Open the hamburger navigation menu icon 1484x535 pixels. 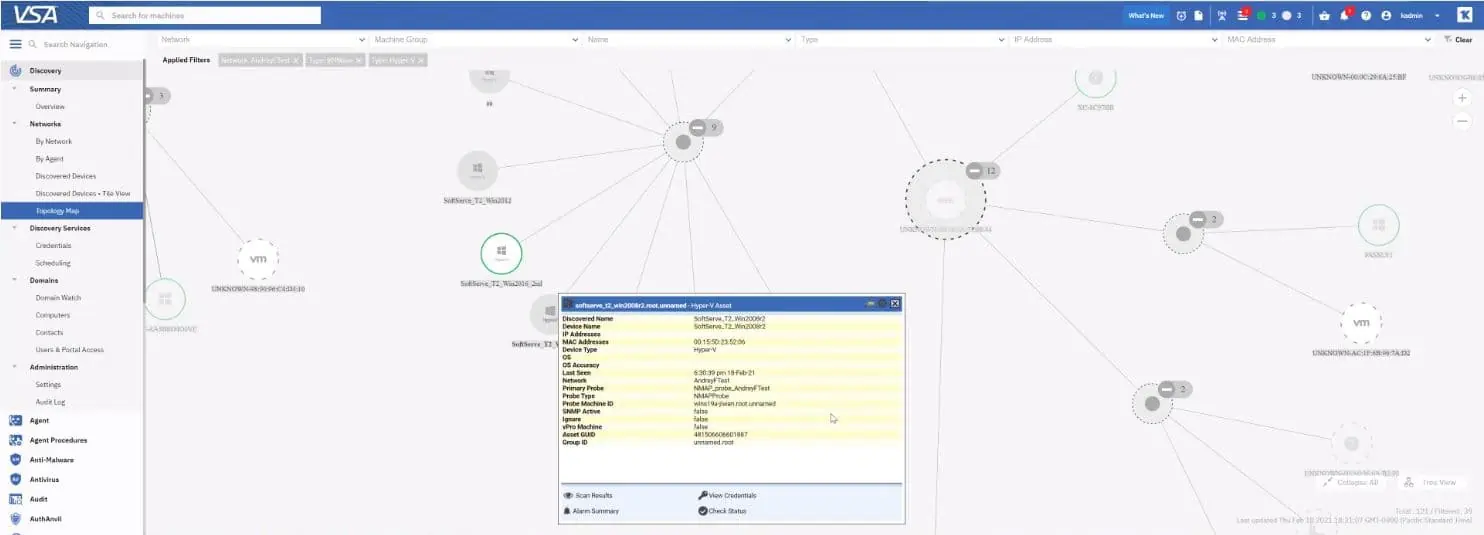coord(15,44)
